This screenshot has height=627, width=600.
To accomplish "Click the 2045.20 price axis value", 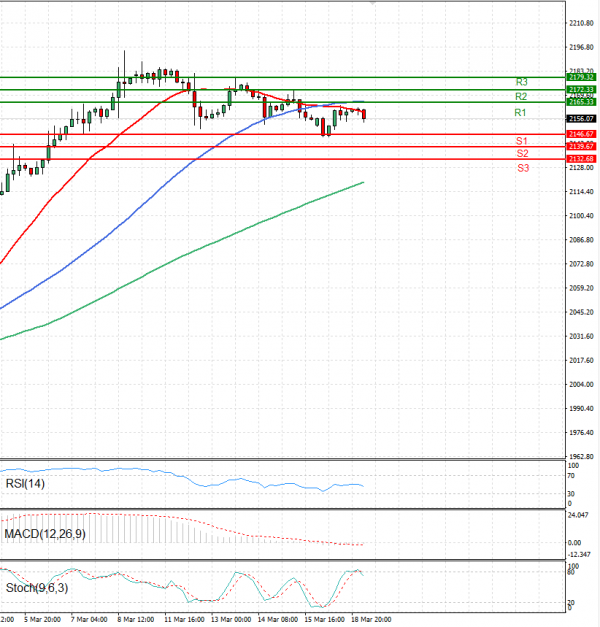I will click(581, 312).
